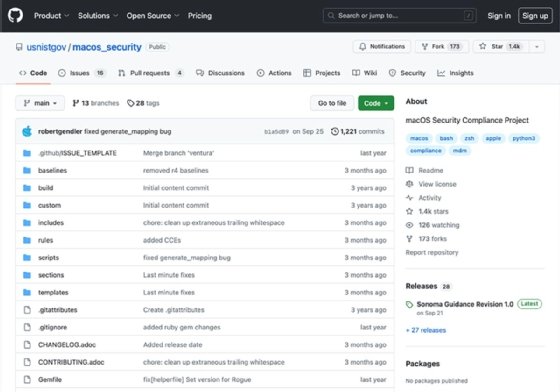The image size is (560, 392).
Task: Click the .gitattributes file icon
Action: point(27,310)
